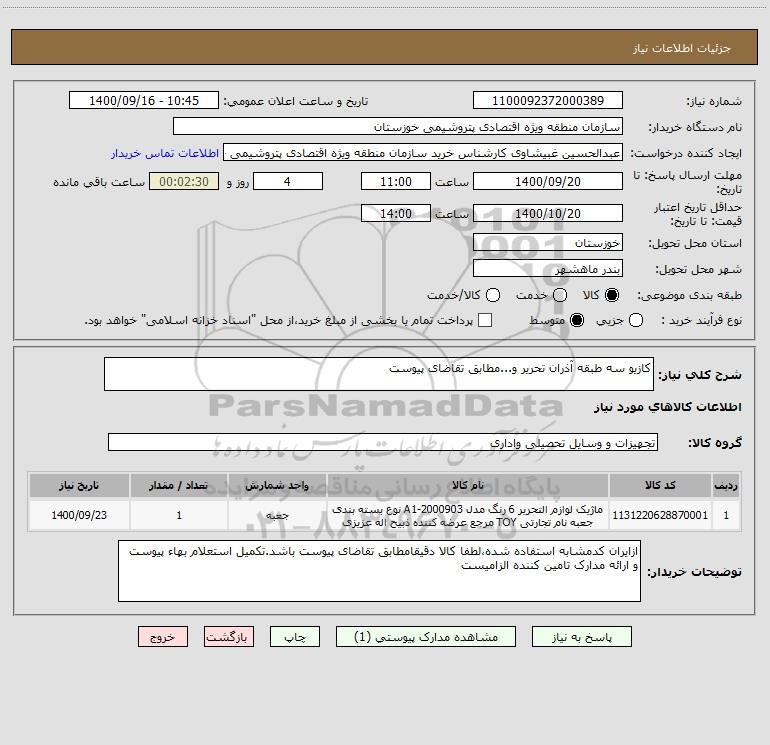Click the announcement date field 1400/09/16 - 10:45
Viewport: 770px width, 745px height.
144,100
